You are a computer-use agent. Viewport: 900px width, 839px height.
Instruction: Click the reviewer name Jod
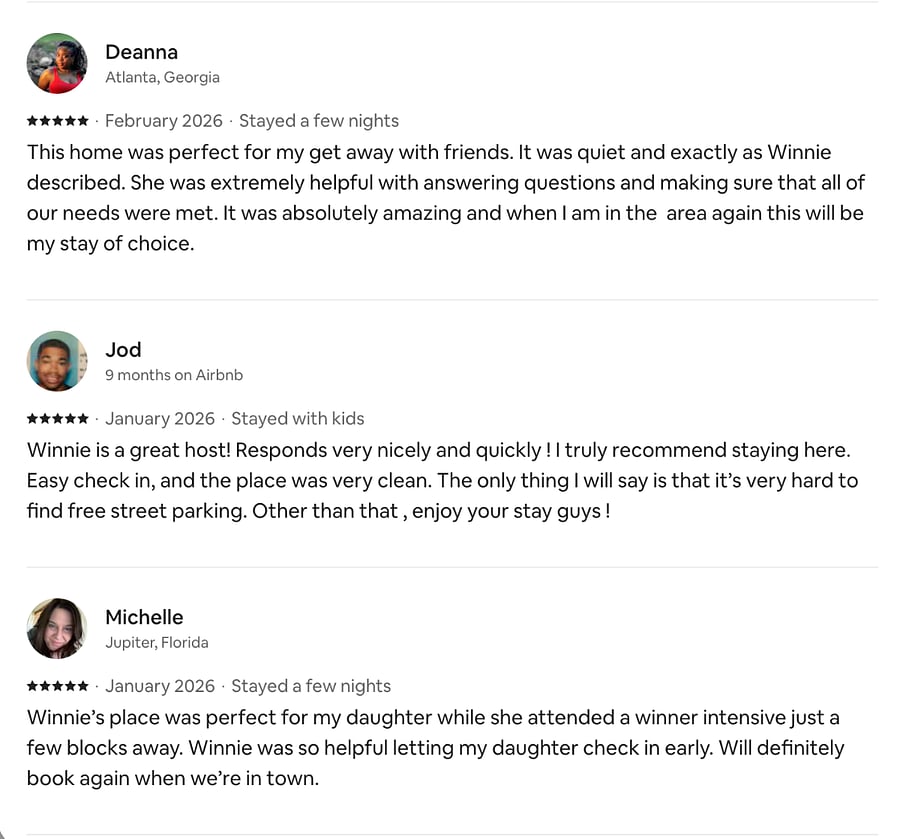pyautogui.click(x=123, y=349)
